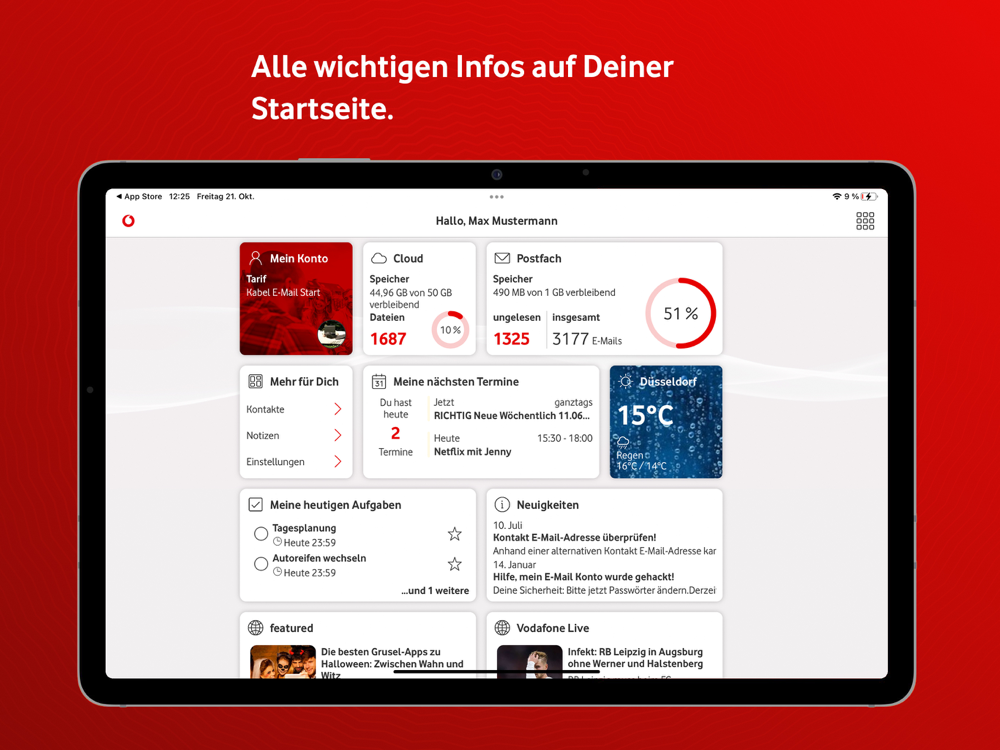Viewport: 1000px width, 750px height.
Task: Tap the multitasking three-dots indicator
Action: pos(497,197)
